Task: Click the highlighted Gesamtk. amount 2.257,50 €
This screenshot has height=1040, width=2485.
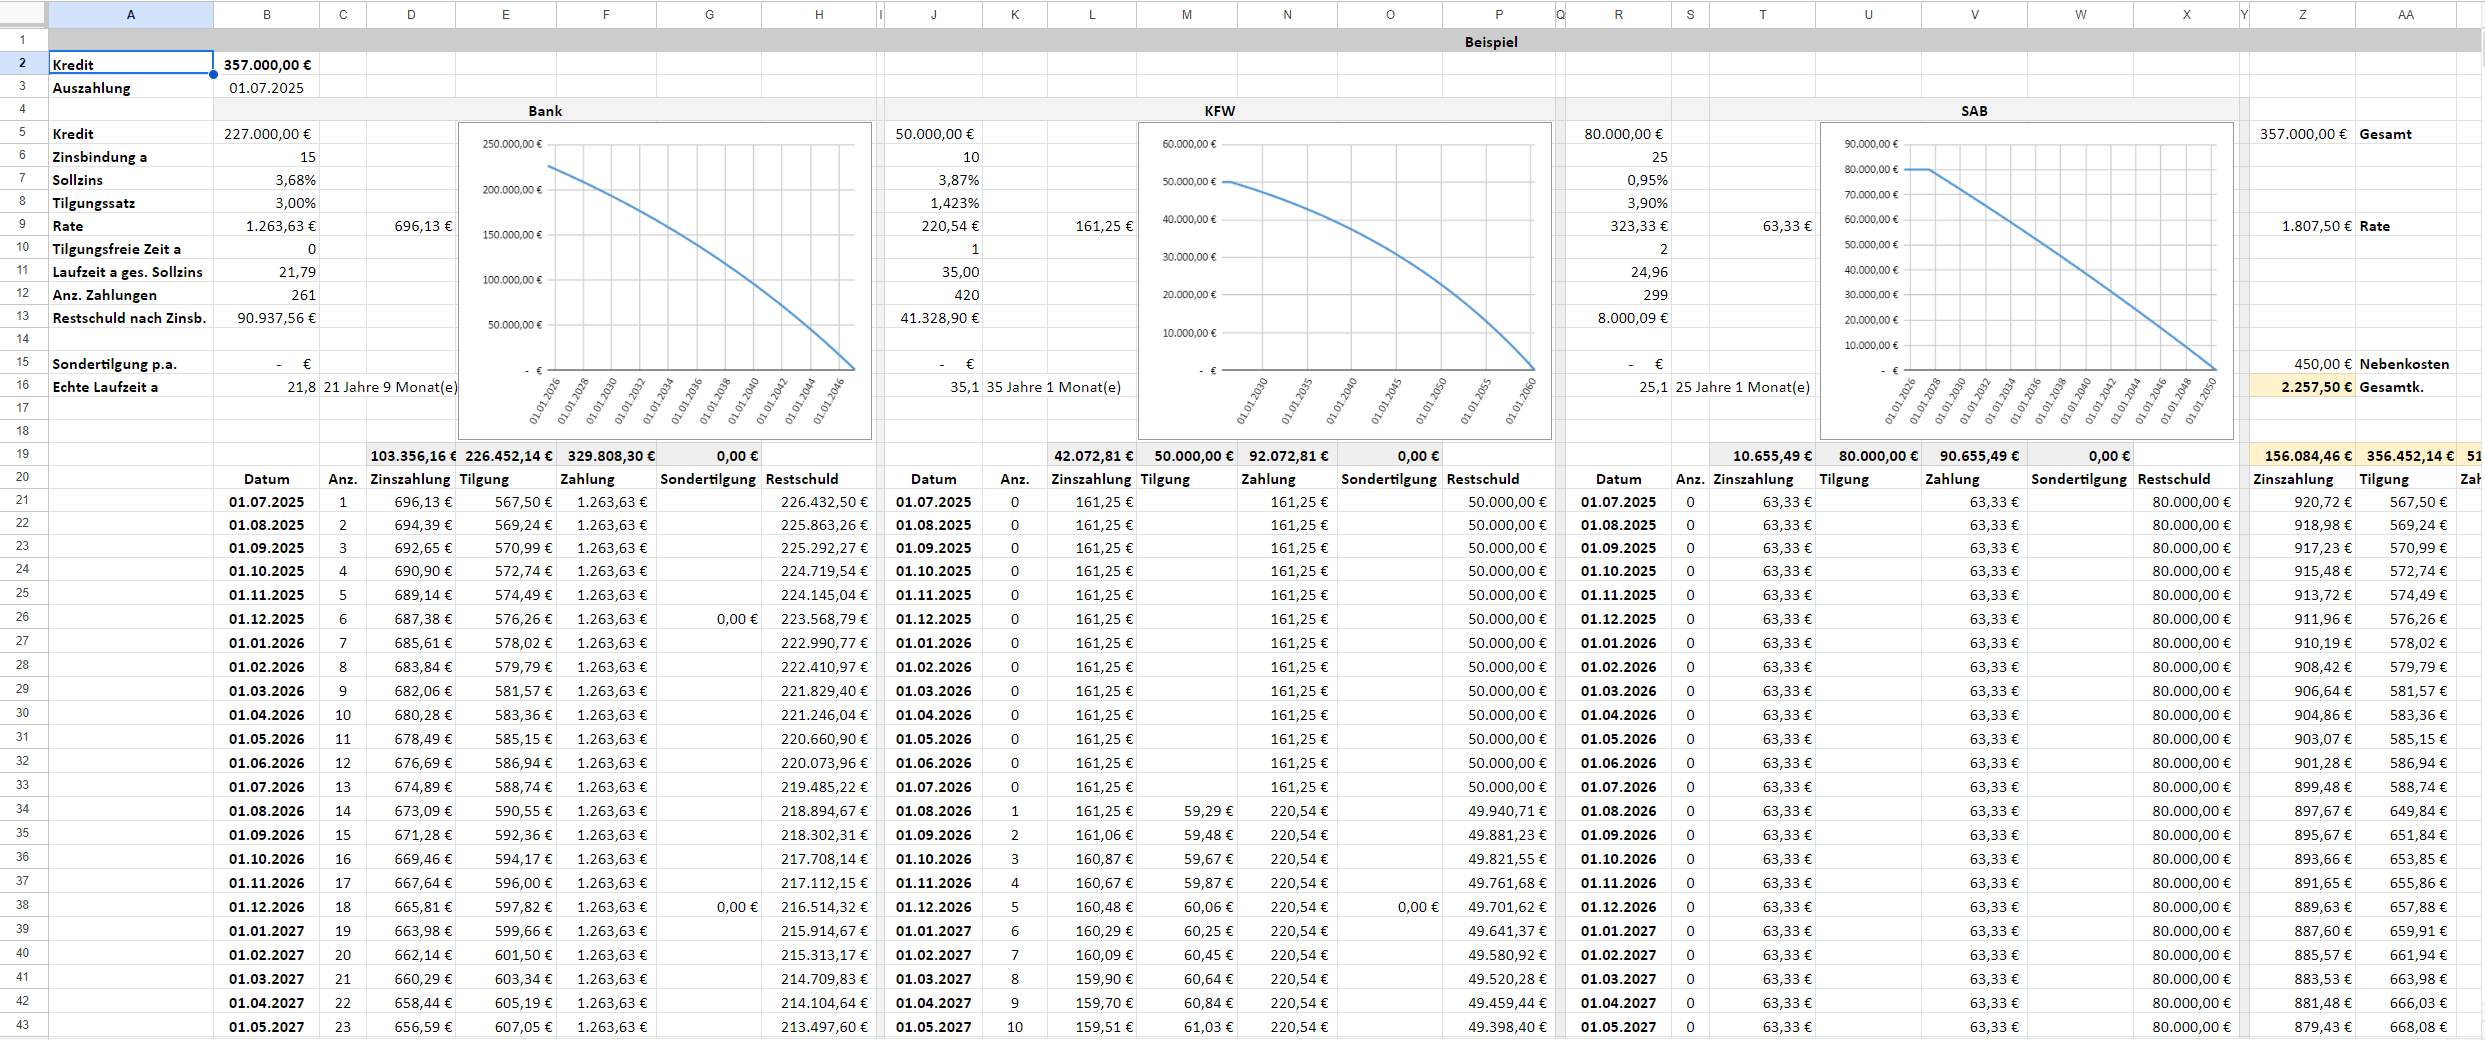Action: click(2302, 387)
